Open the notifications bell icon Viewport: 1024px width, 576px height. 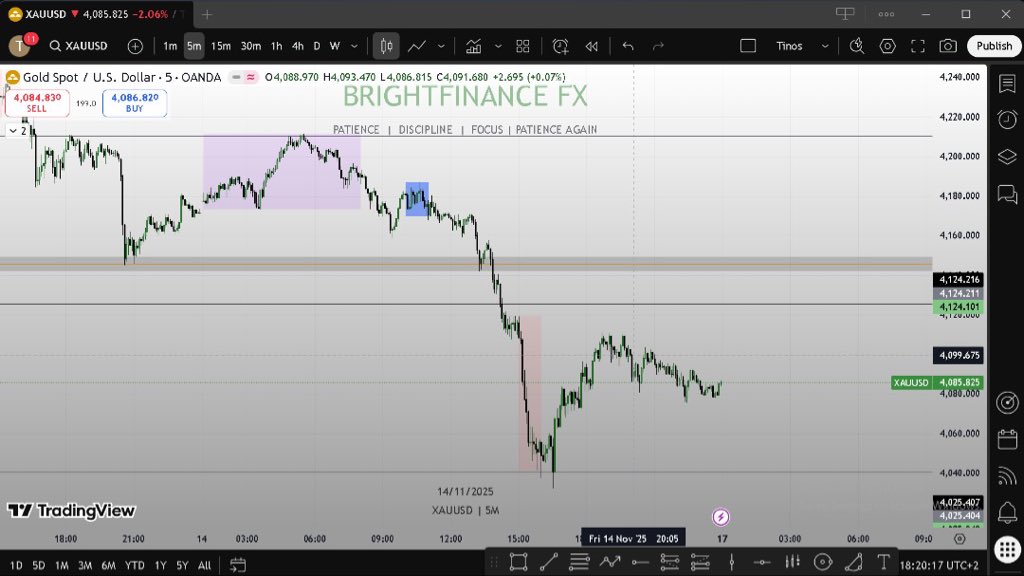[1007, 512]
